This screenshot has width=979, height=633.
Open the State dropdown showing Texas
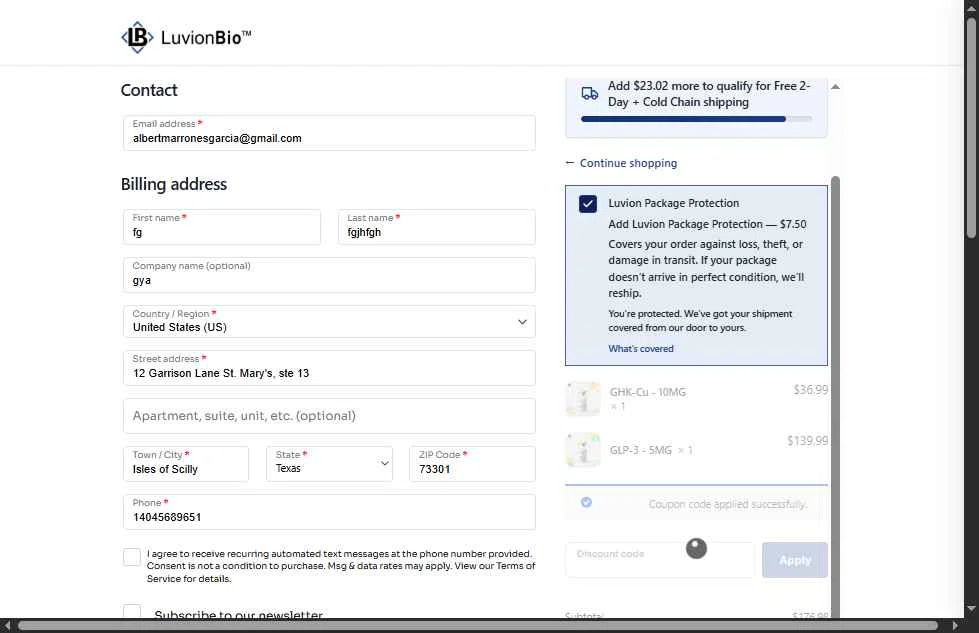coord(329,464)
